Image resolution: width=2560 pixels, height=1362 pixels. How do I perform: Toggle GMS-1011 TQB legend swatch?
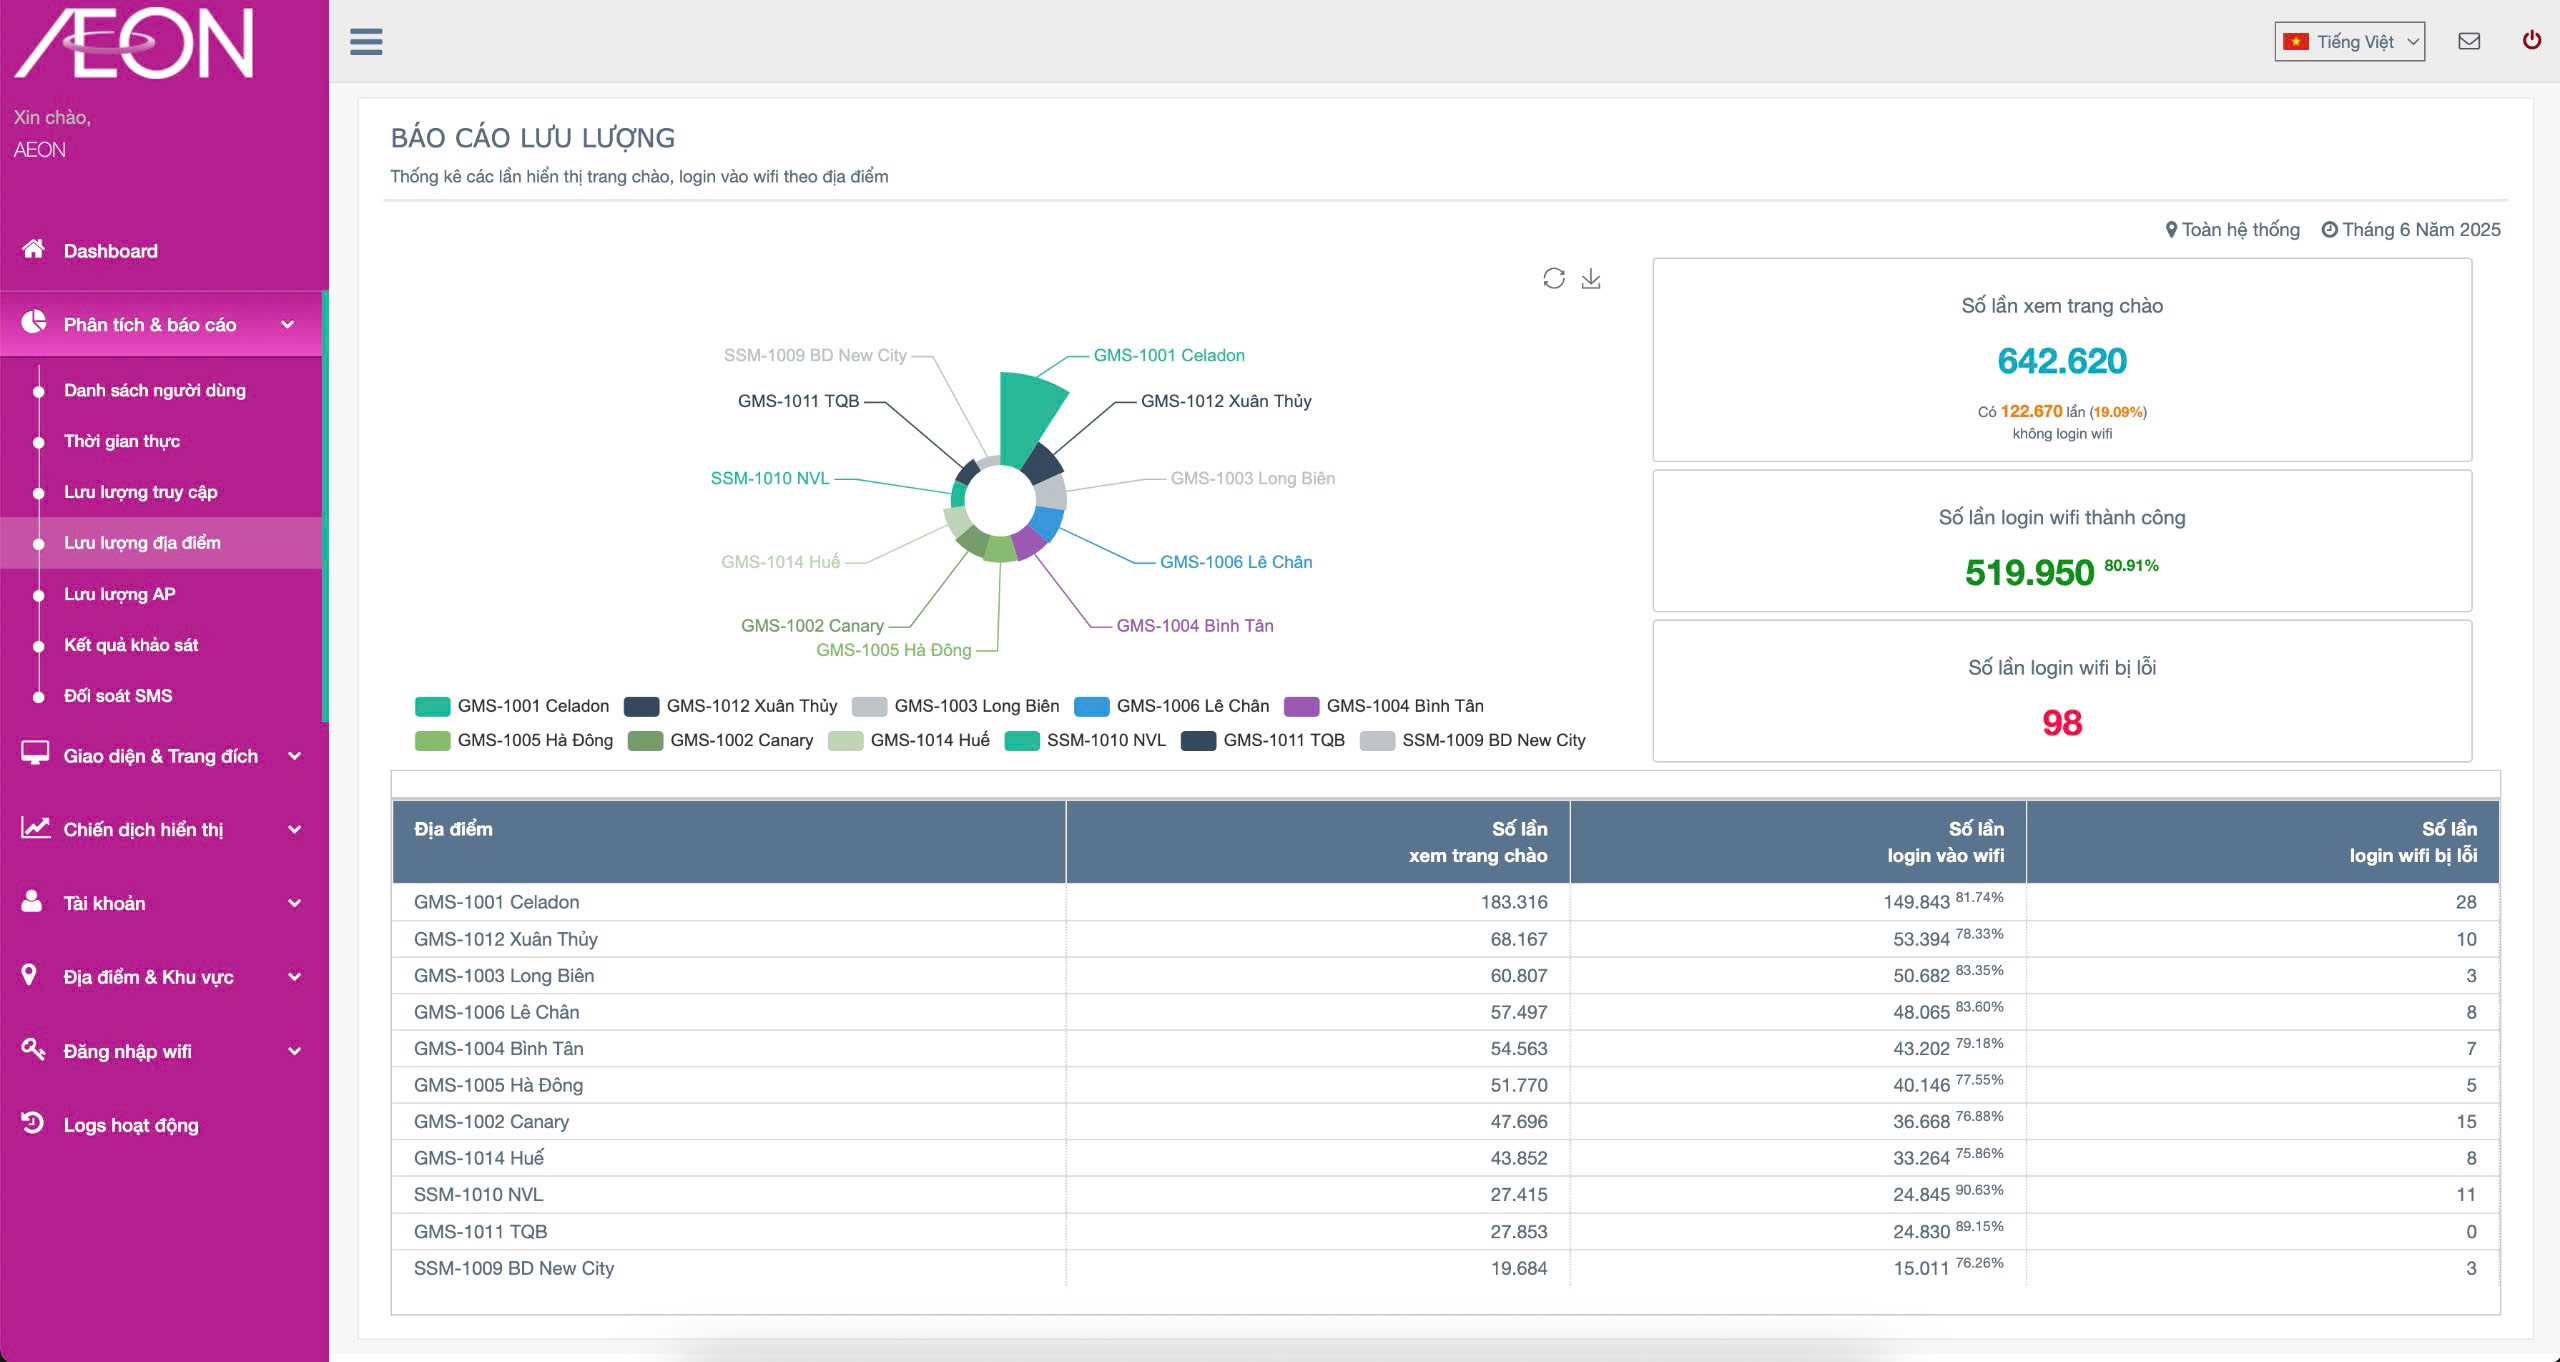[1198, 740]
